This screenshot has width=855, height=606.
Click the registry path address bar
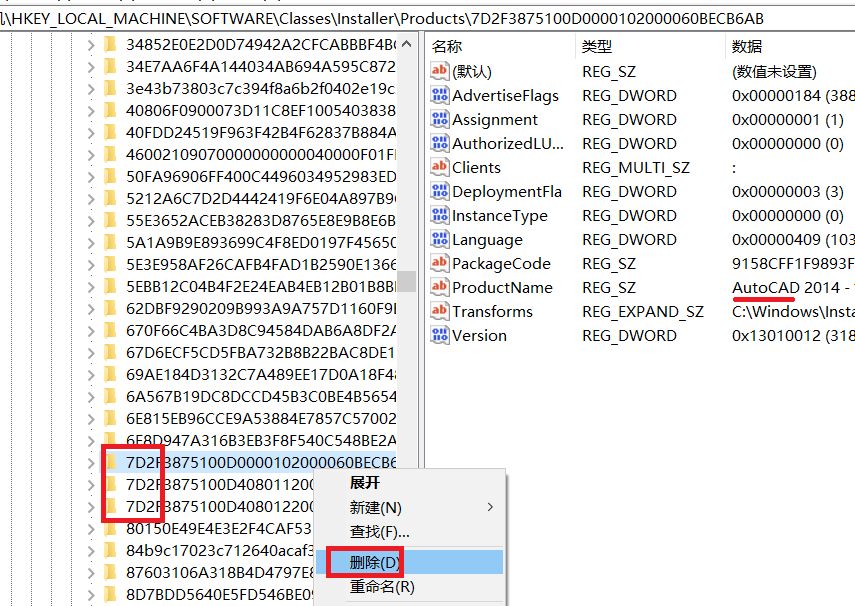point(400,19)
